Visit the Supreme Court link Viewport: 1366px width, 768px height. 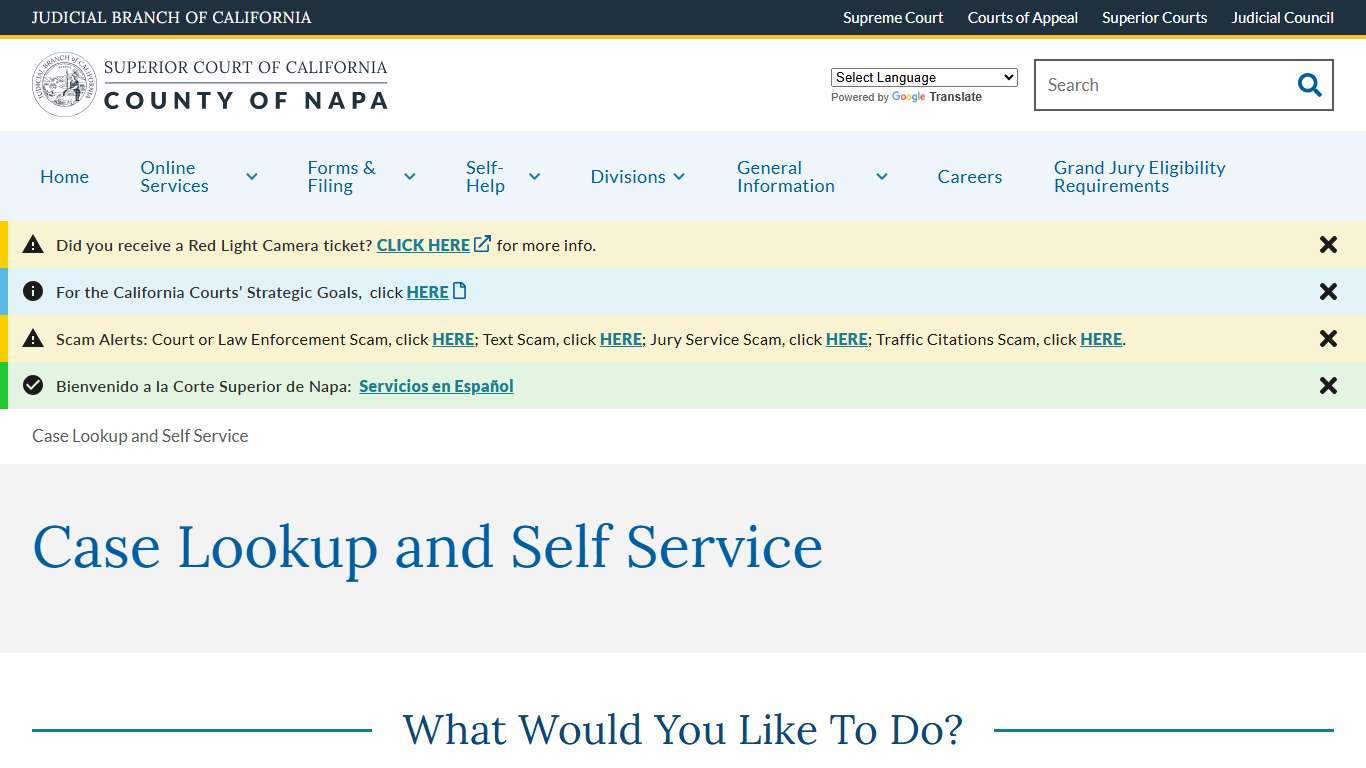892,17
